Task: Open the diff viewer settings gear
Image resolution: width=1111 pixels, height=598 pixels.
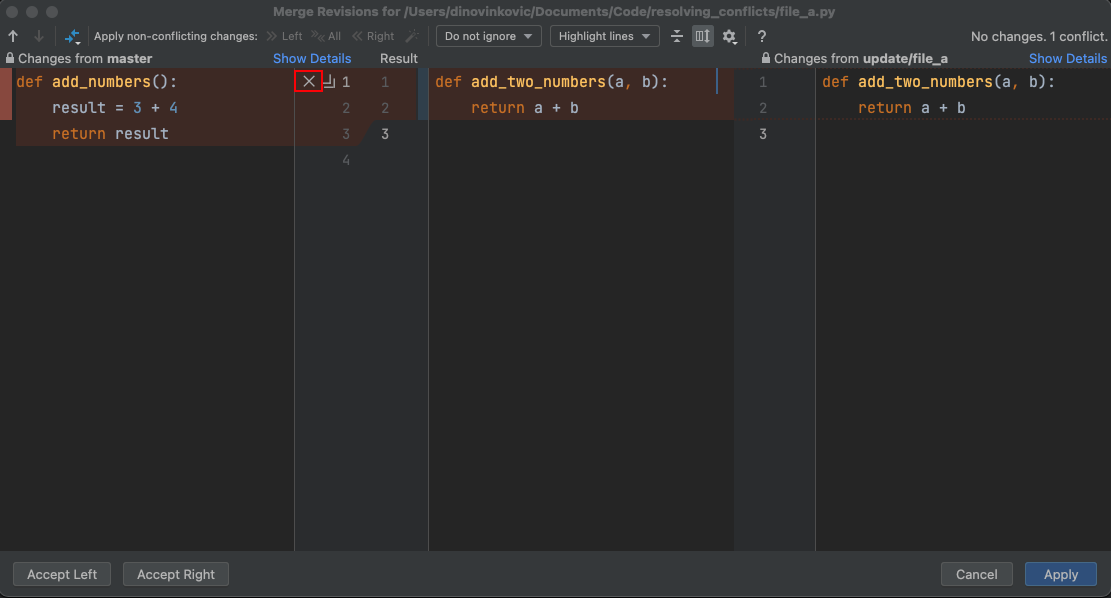Action: (x=729, y=36)
